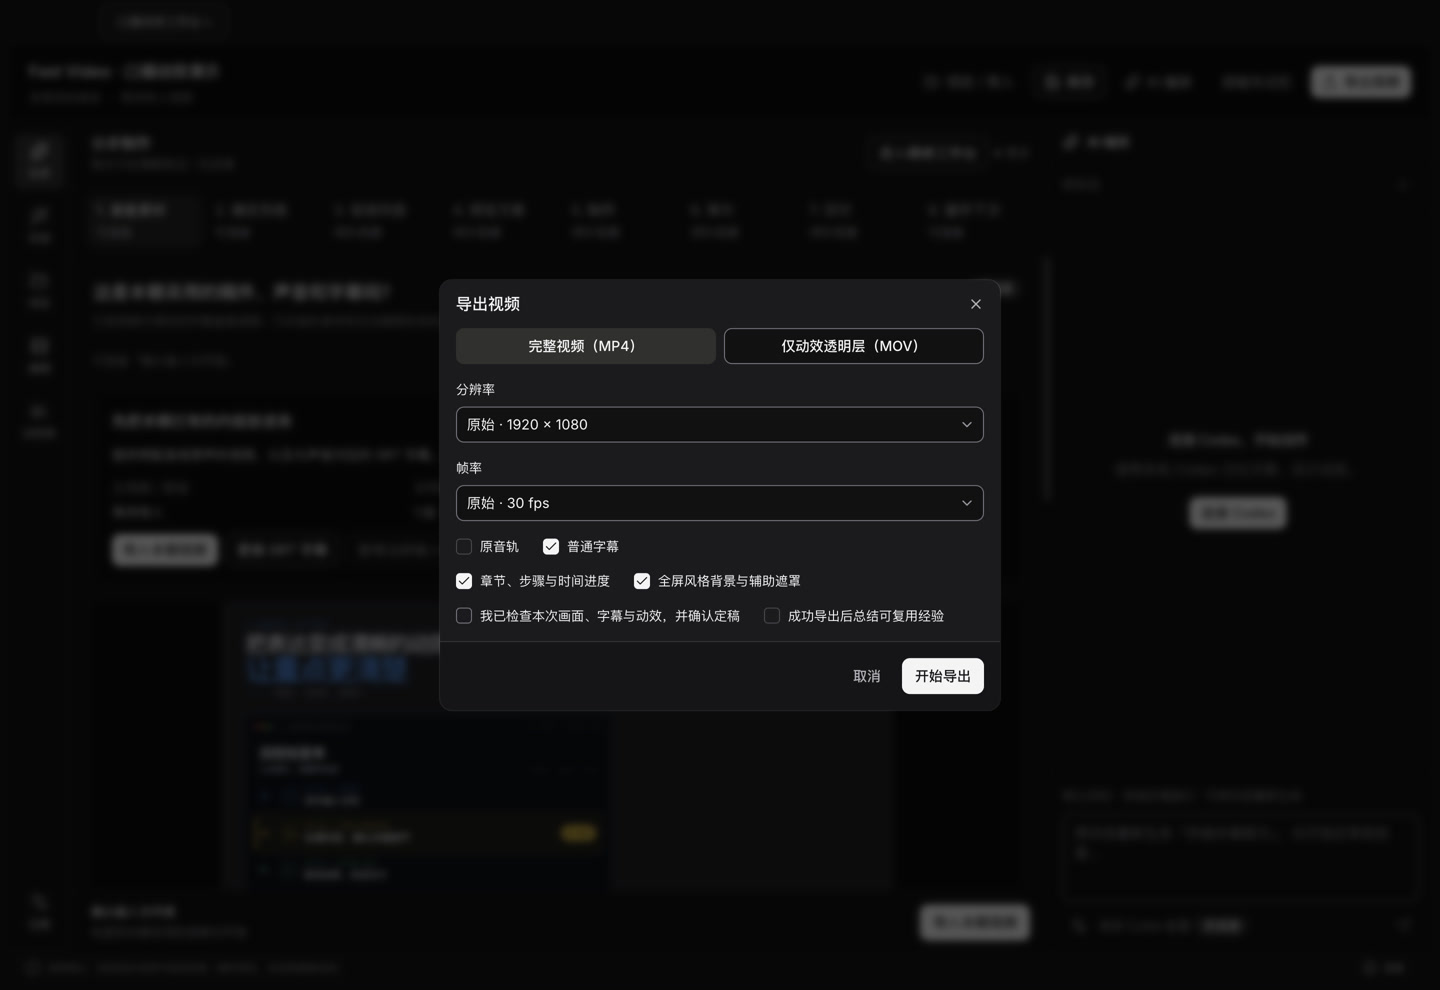Open the 帧率 dropdown showing 30 fps
Image resolution: width=1440 pixels, height=990 pixels.
[720, 503]
